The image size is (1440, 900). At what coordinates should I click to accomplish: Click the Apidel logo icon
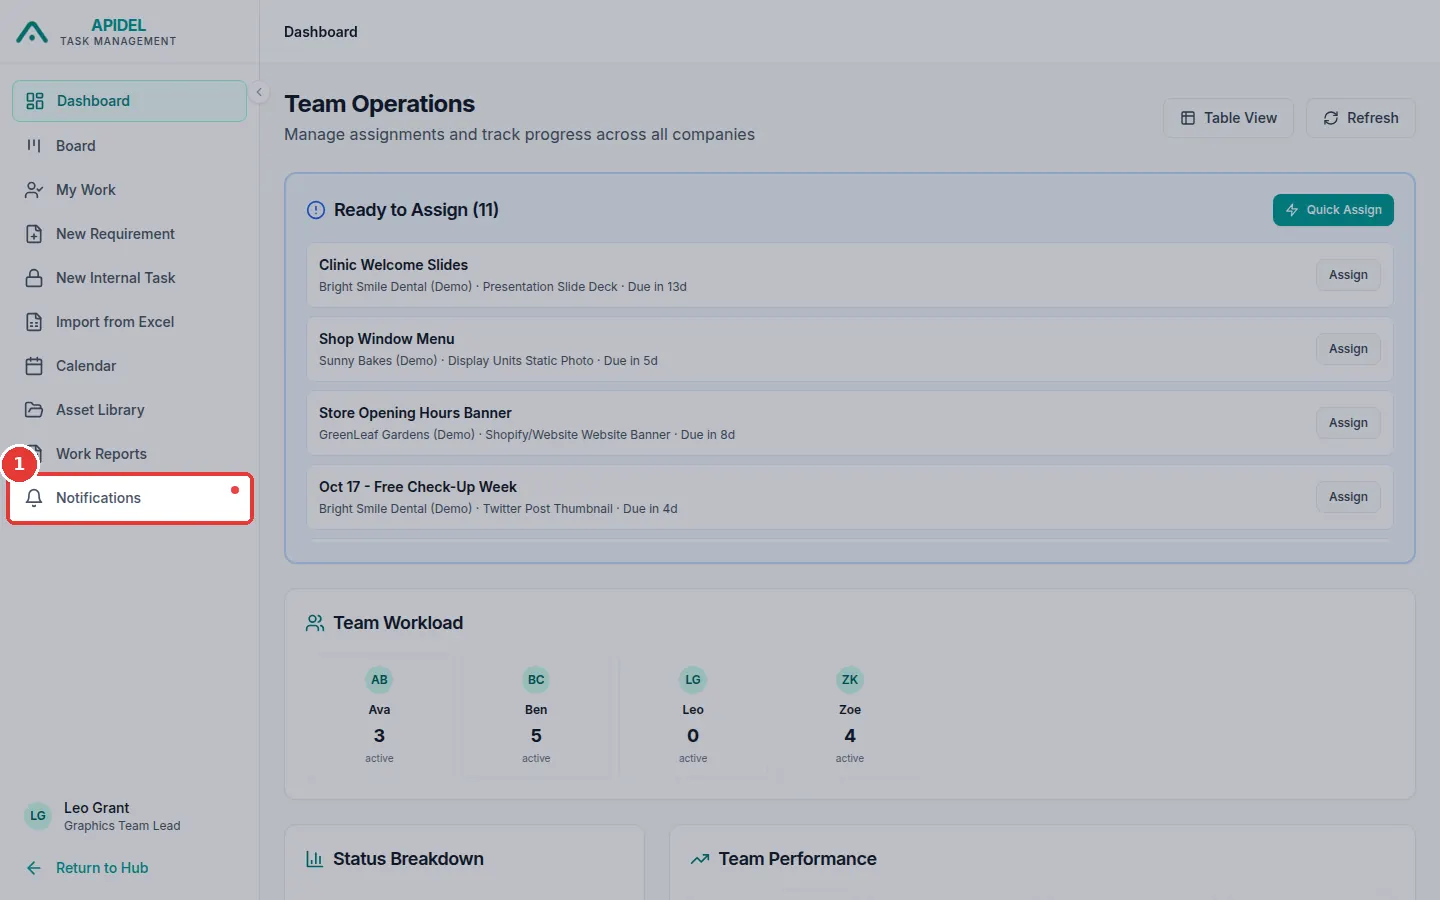(x=32, y=33)
